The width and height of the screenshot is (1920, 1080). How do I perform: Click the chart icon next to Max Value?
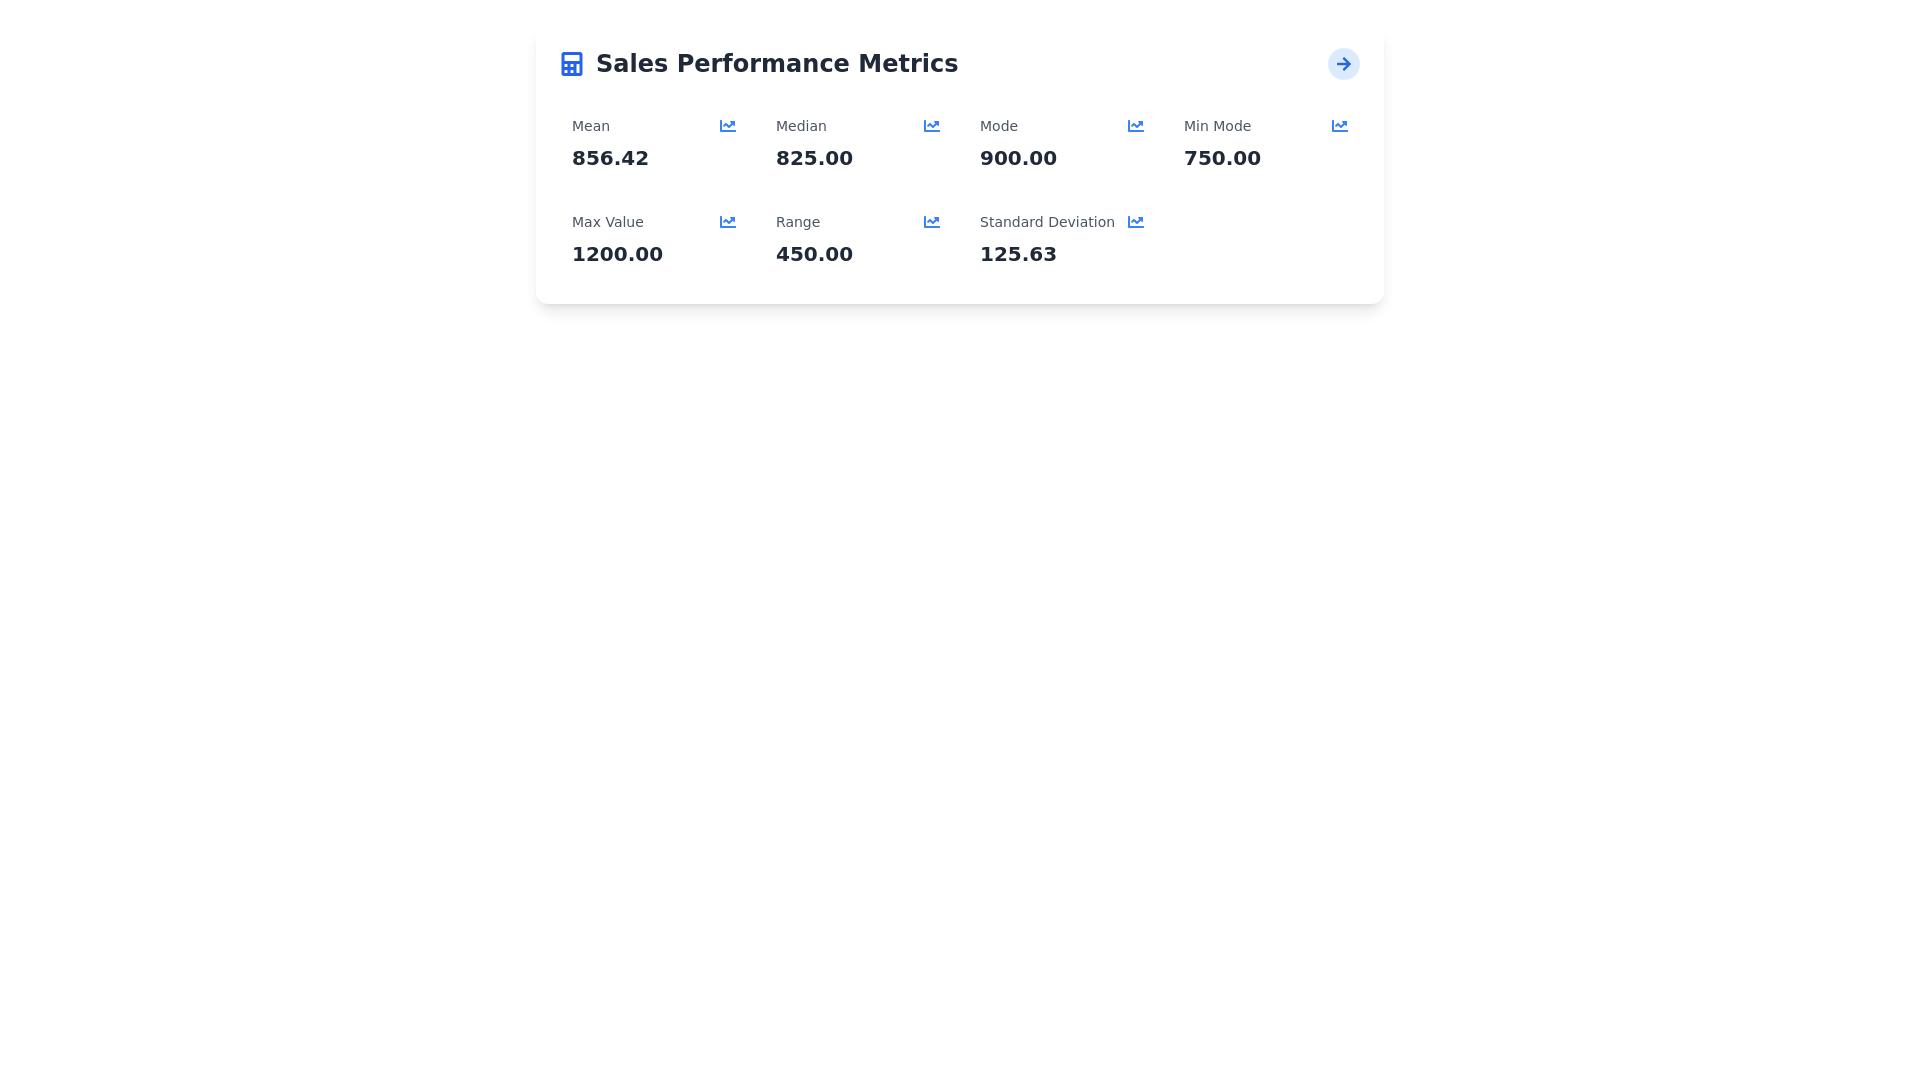[x=727, y=222]
